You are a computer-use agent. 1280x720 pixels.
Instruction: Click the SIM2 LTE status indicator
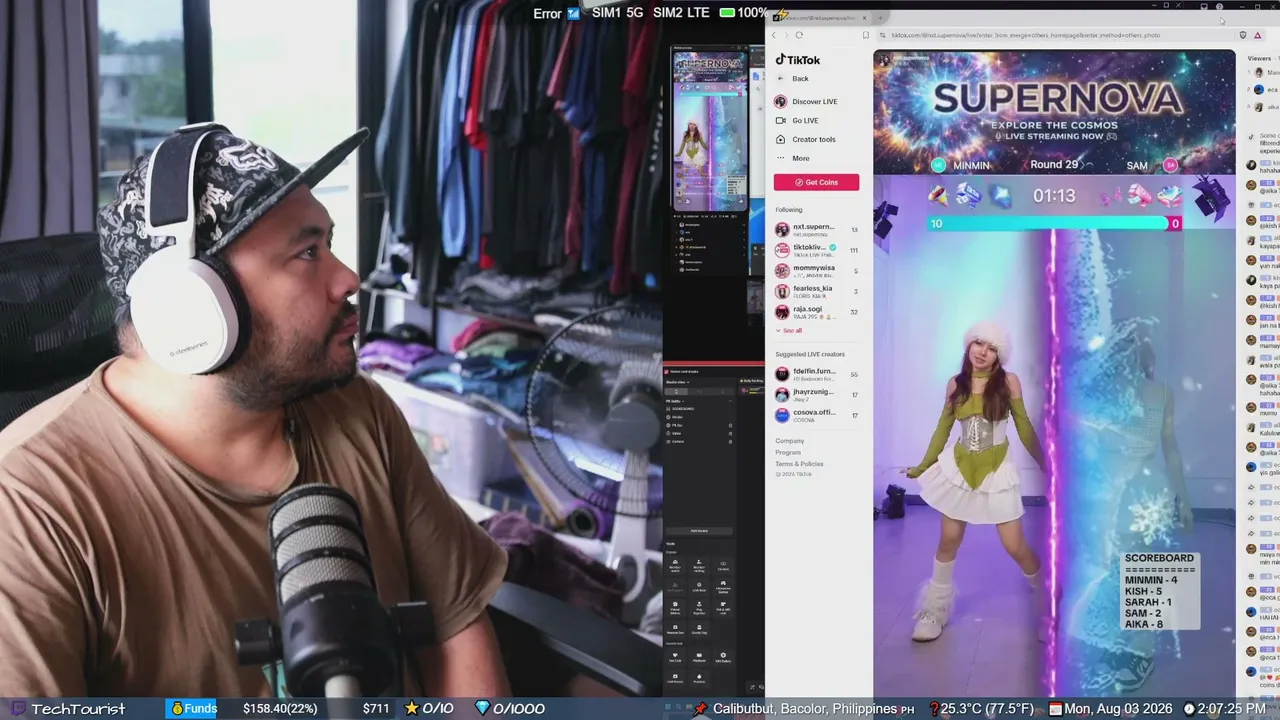pos(681,13)
